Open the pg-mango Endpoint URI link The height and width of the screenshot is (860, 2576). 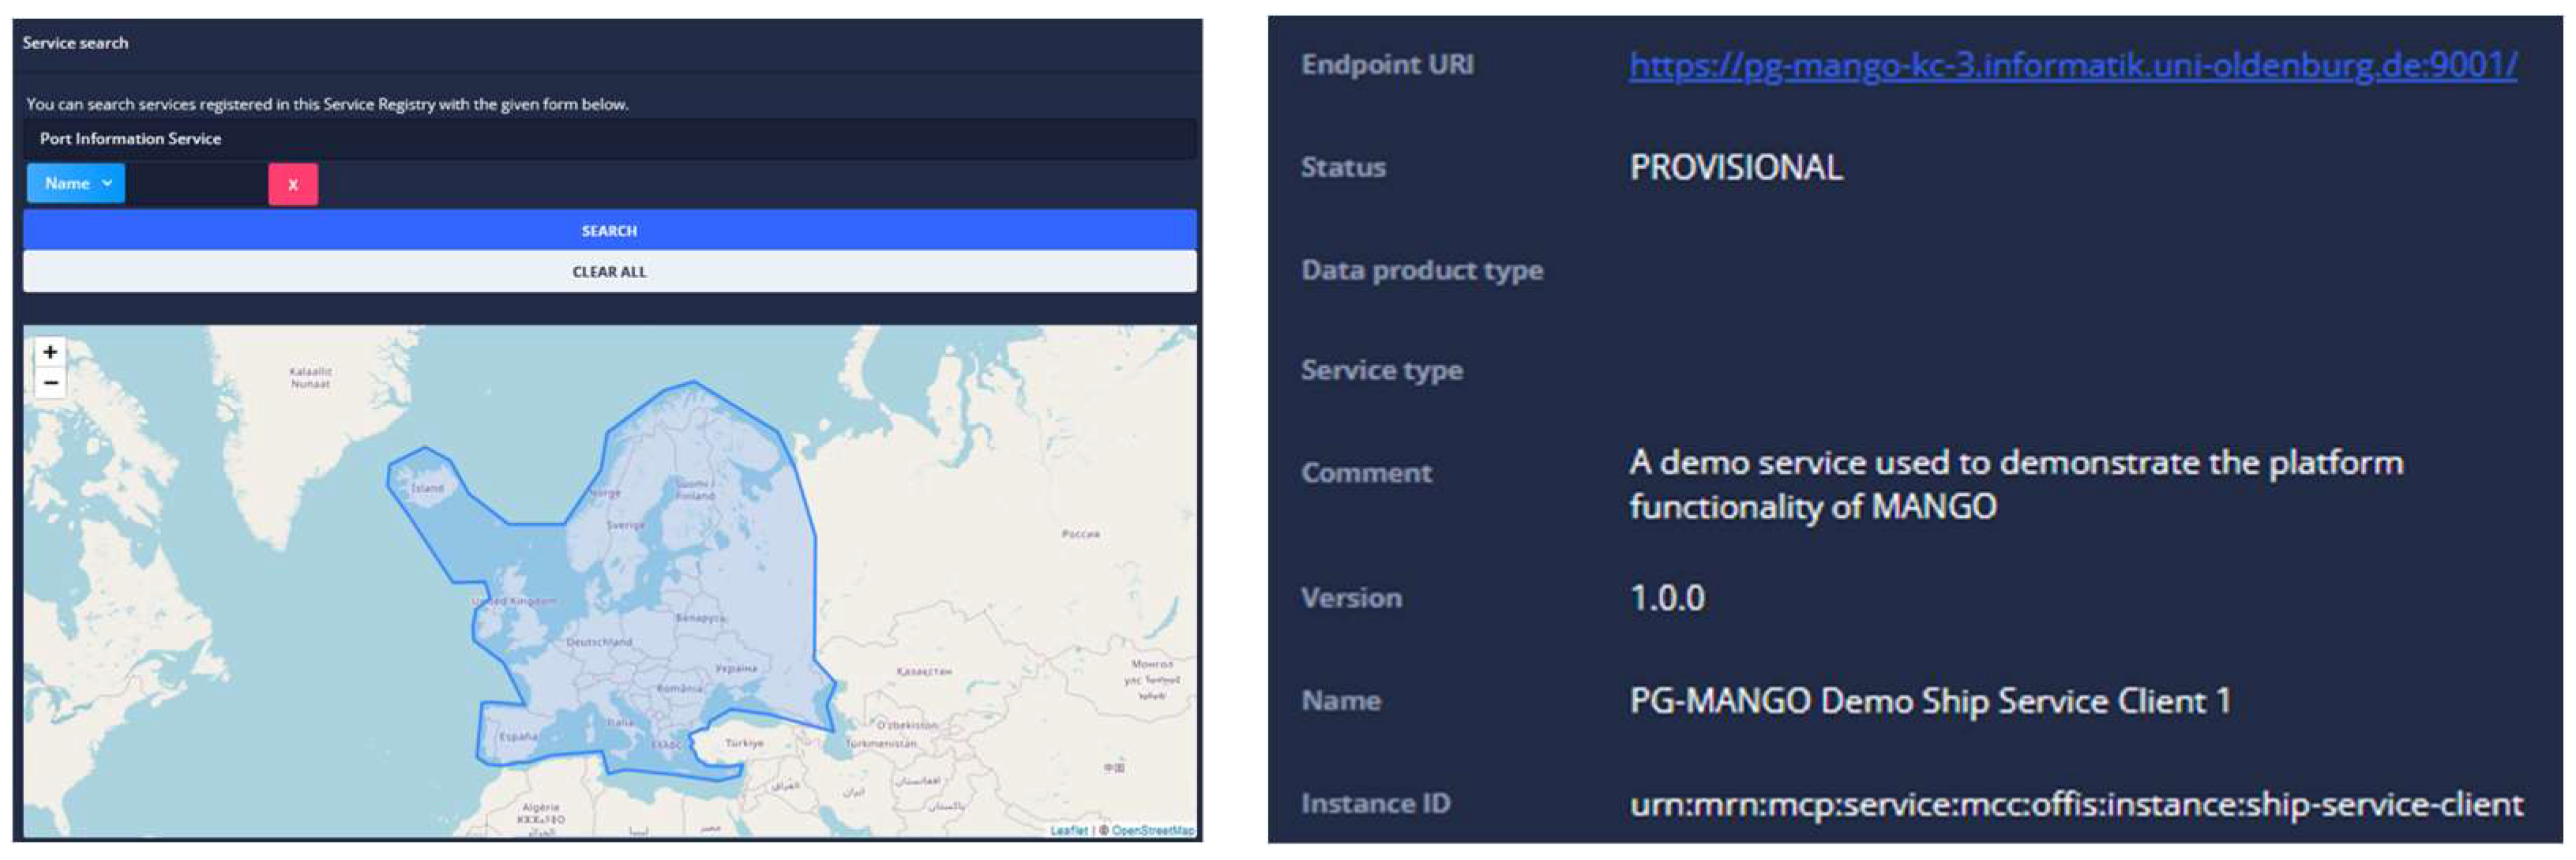(x=2072, y=66)
